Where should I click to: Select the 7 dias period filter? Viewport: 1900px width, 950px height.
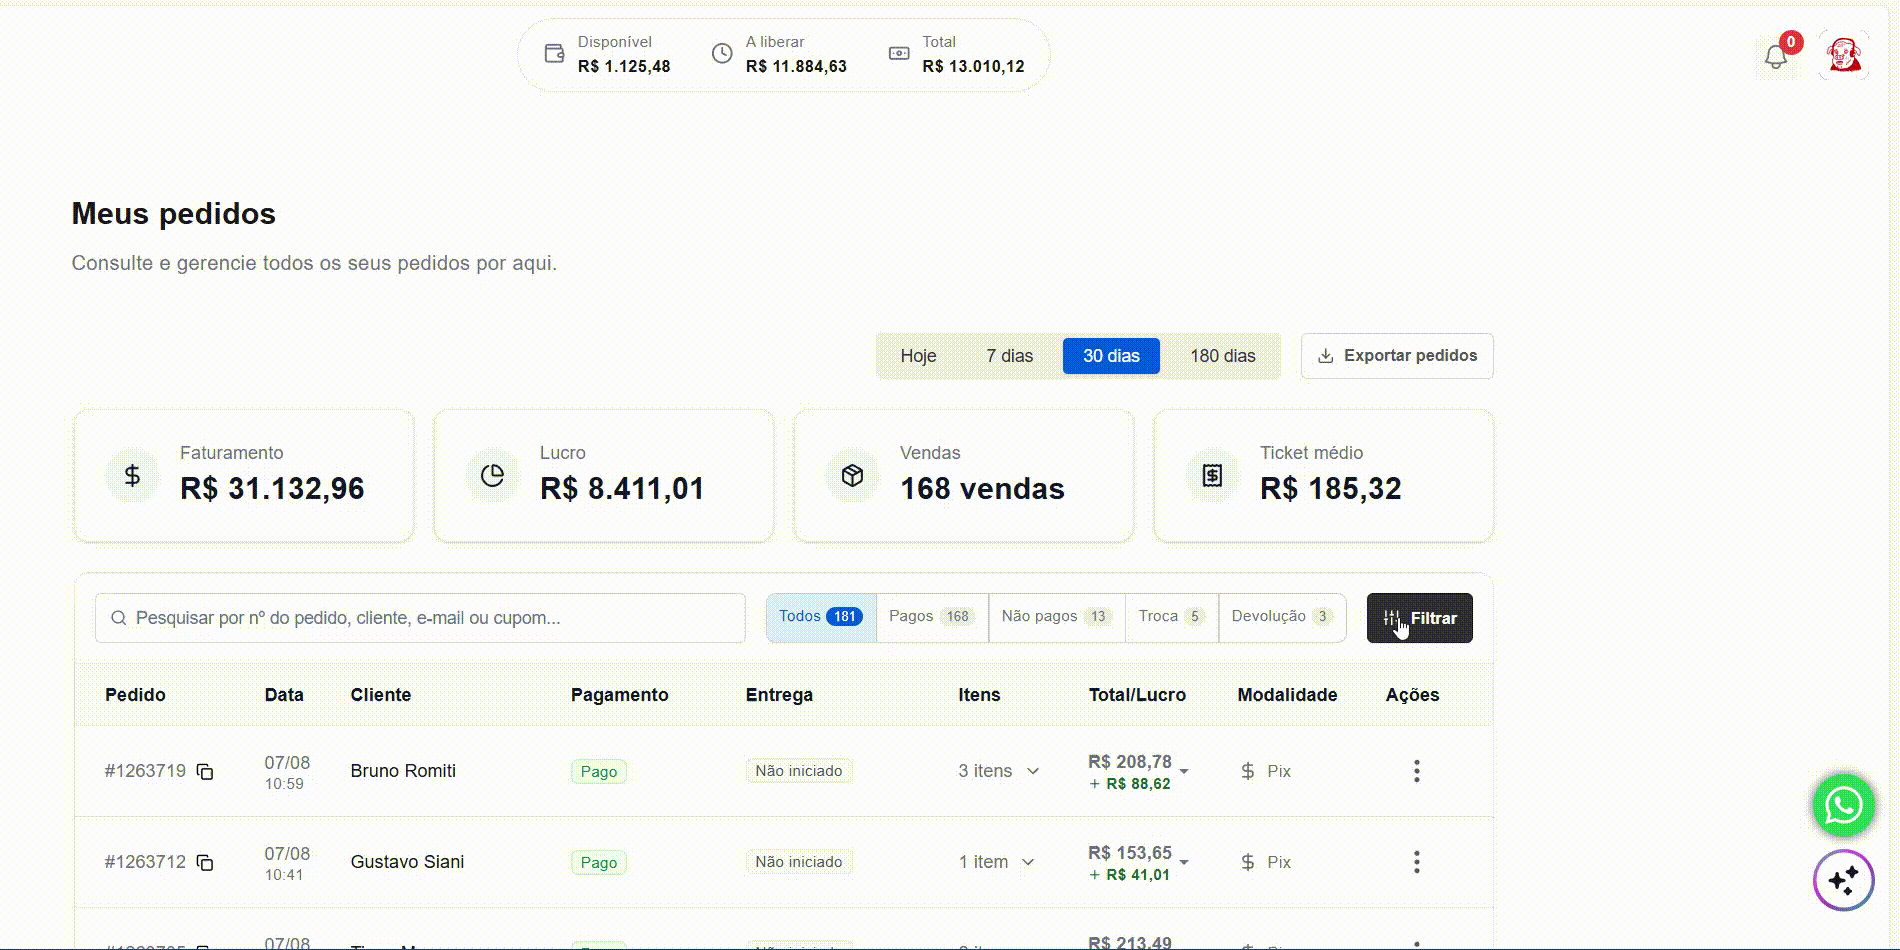coord(1009,356)
